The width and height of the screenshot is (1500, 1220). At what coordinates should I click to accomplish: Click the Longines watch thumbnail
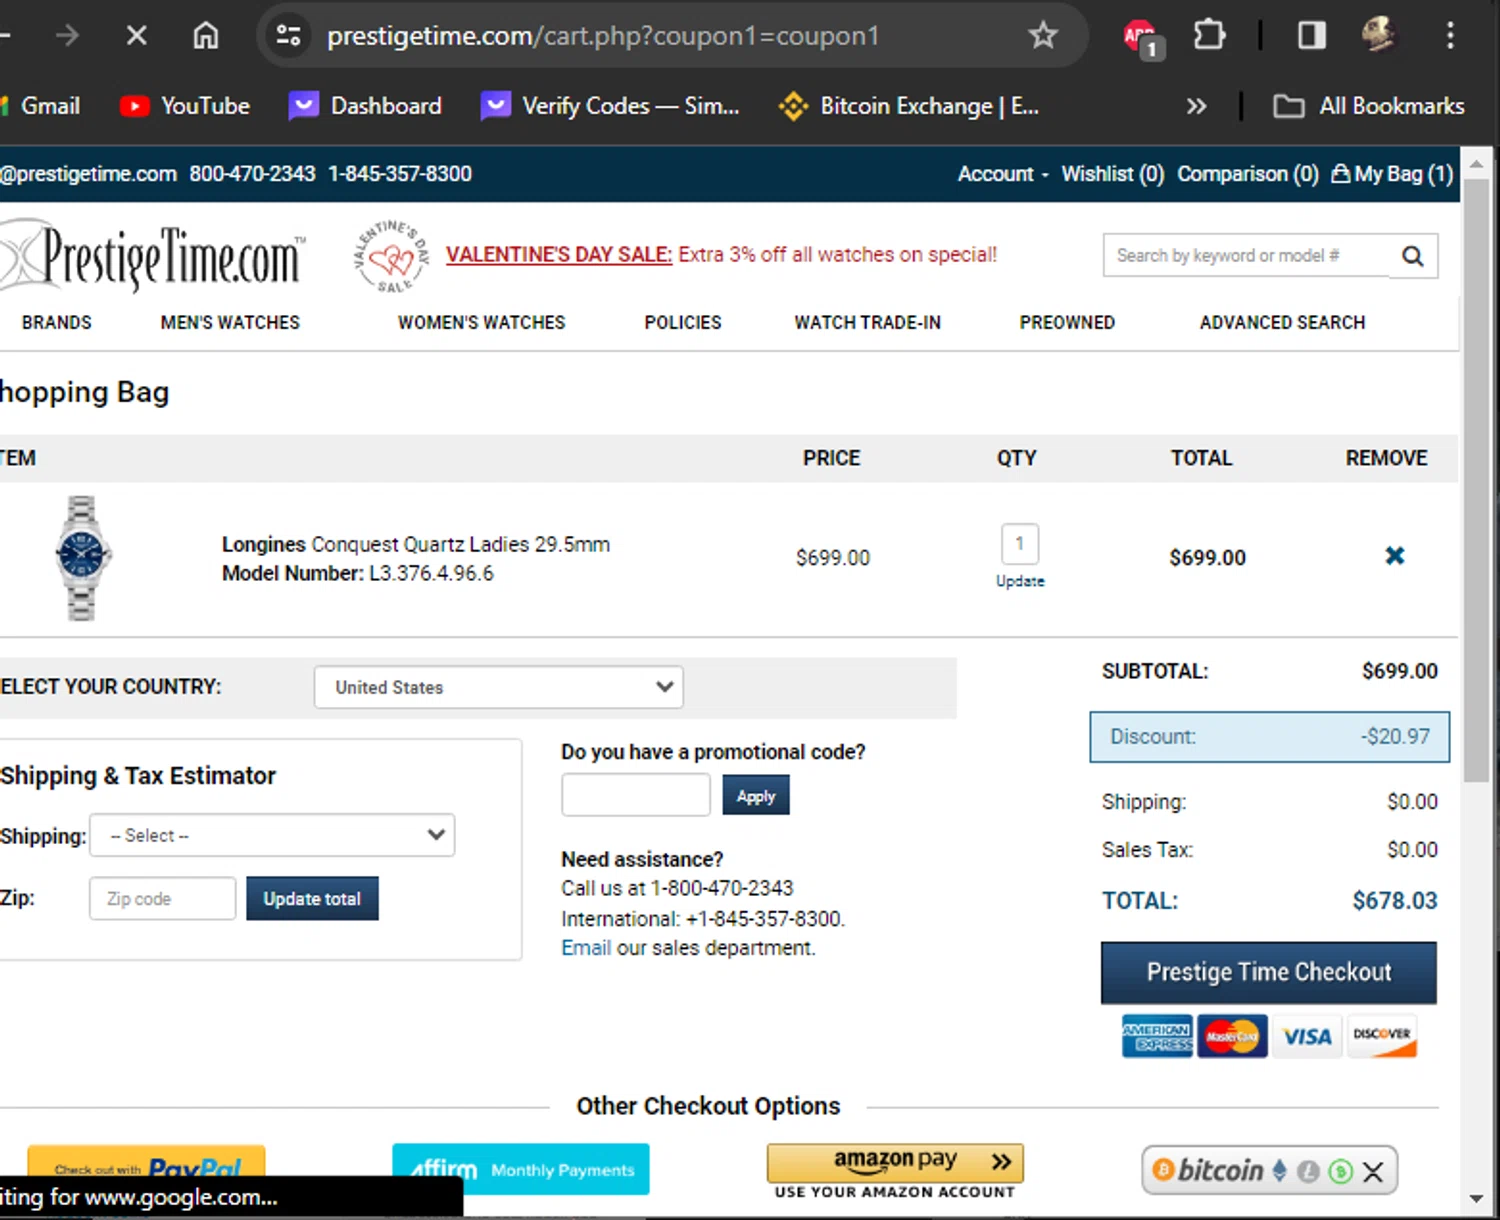click(82, 558)
